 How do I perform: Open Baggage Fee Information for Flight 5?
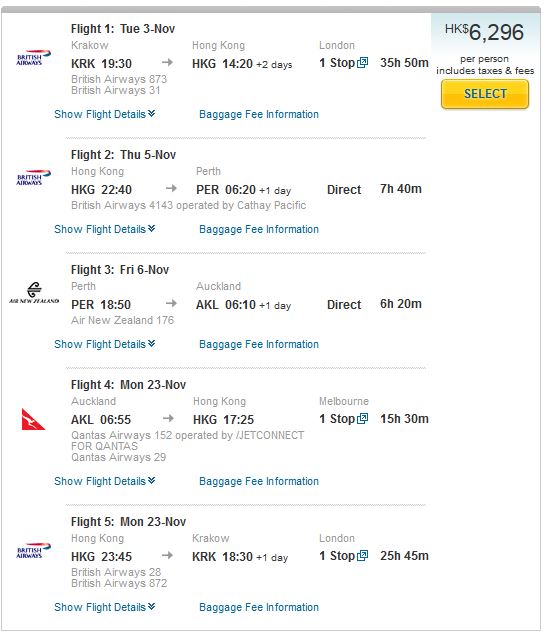[259, 607]
